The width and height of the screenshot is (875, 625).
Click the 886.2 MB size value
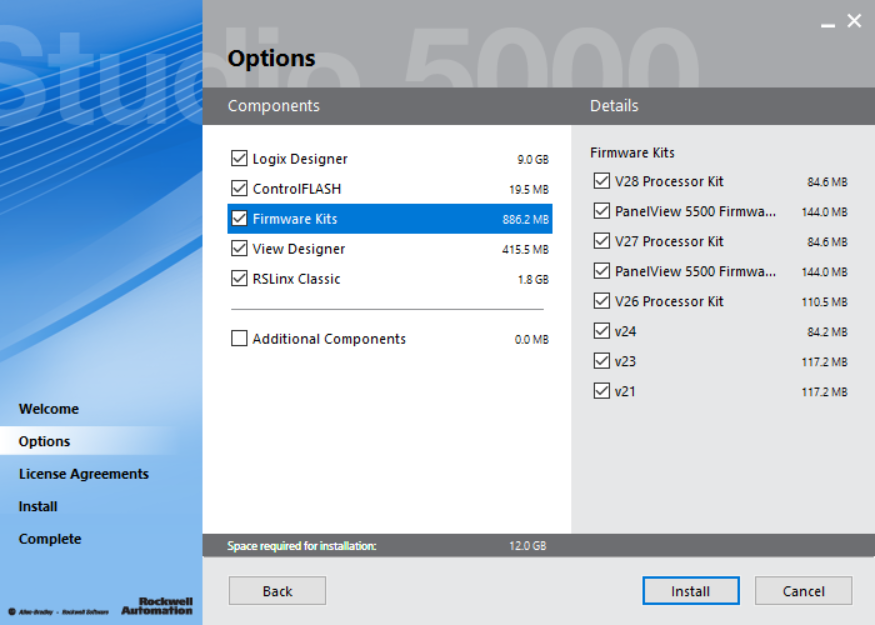point(526,219)
